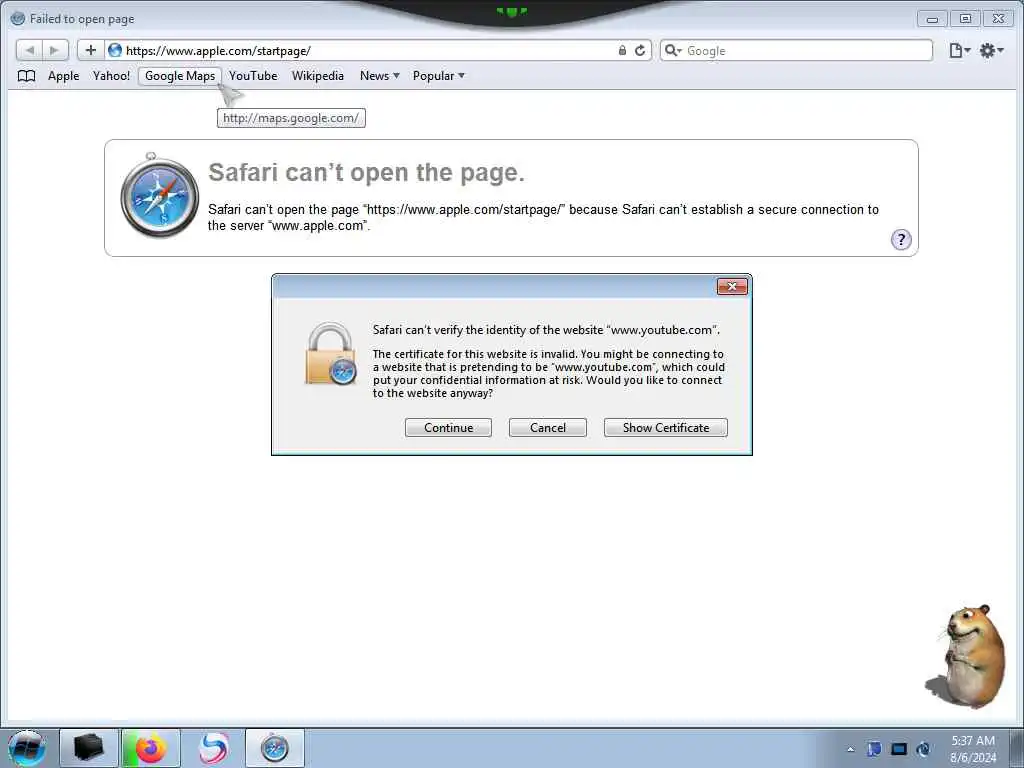Open the page menu icon
The width and height of the screenshot is (1024, 768).
[959, 50]
